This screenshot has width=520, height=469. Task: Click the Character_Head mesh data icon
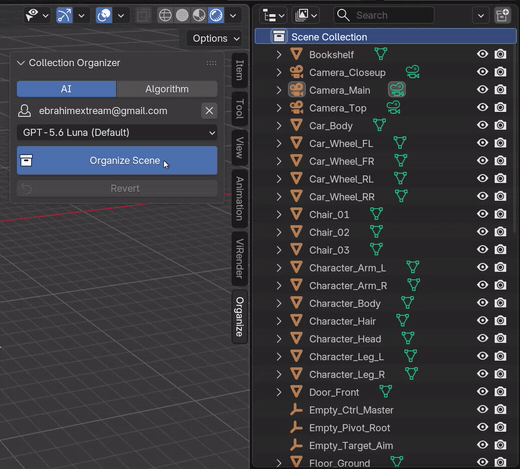pyautogui.click(x=408, y=338)
